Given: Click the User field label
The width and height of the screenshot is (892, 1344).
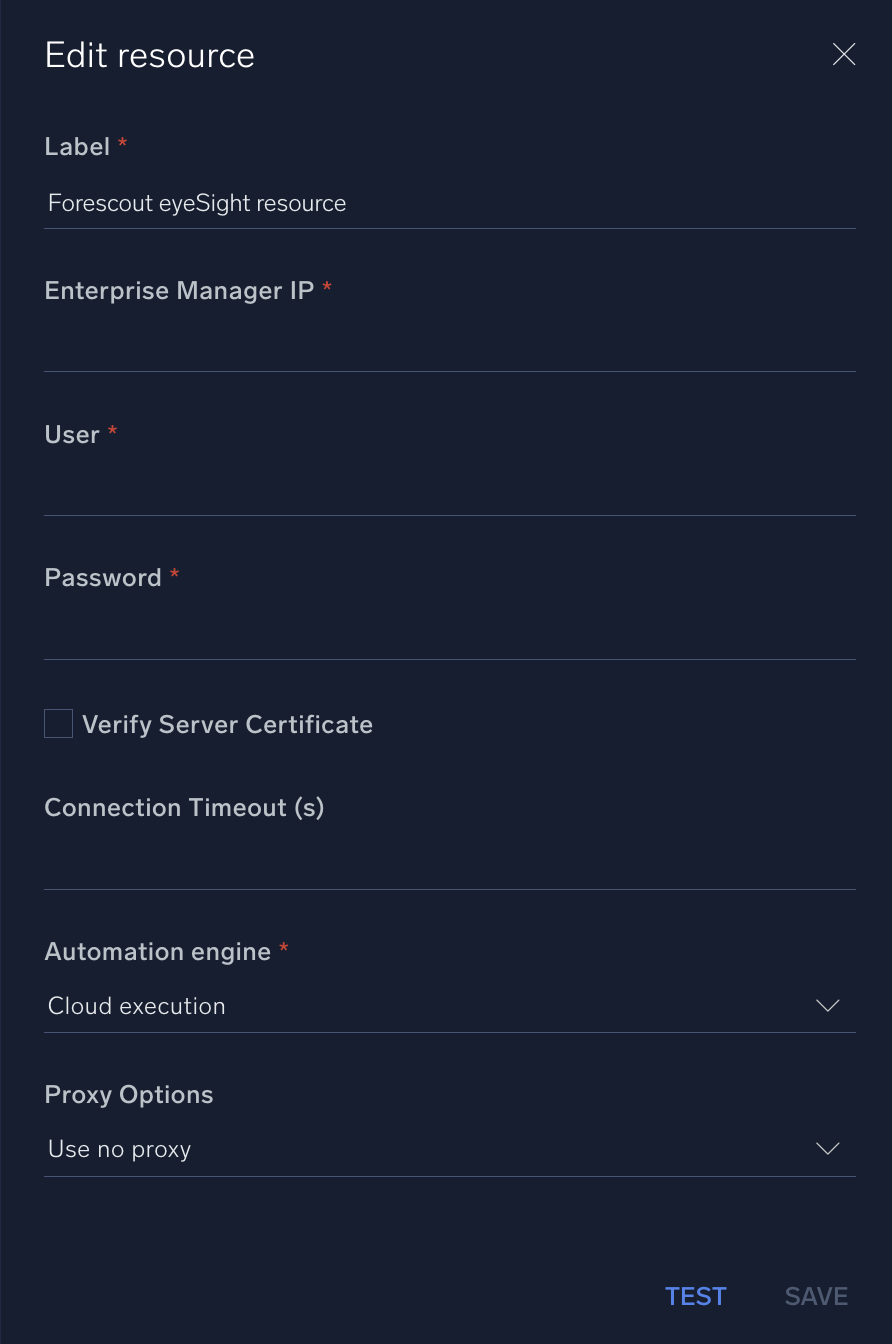Looking at the screenshot, I should 72,435.
